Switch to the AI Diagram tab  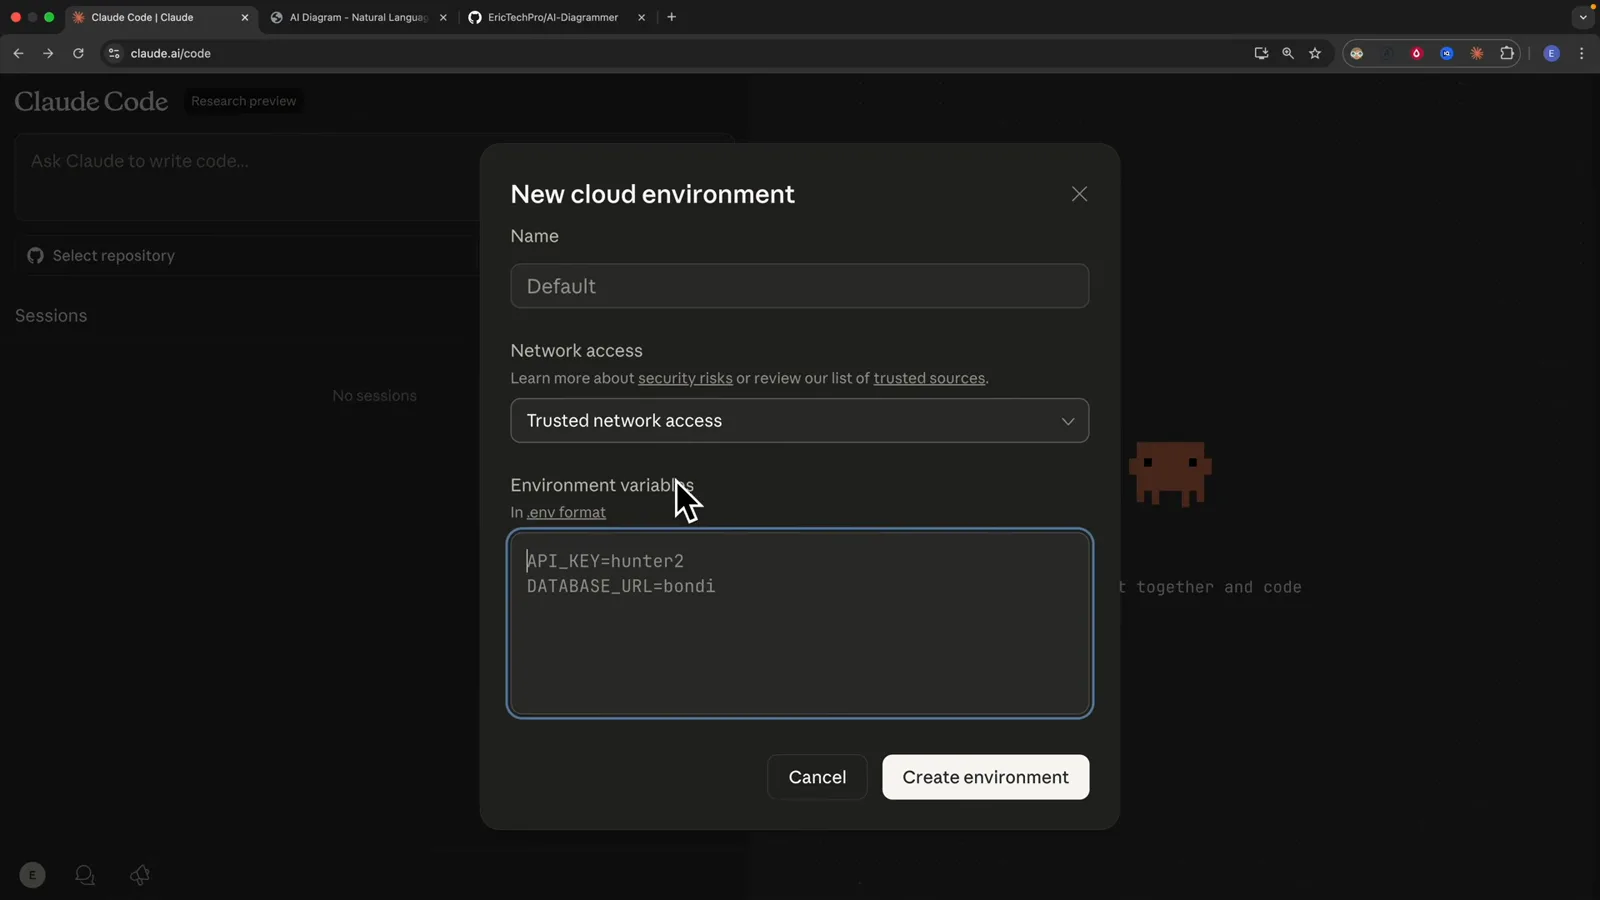(x=357, y=17)
